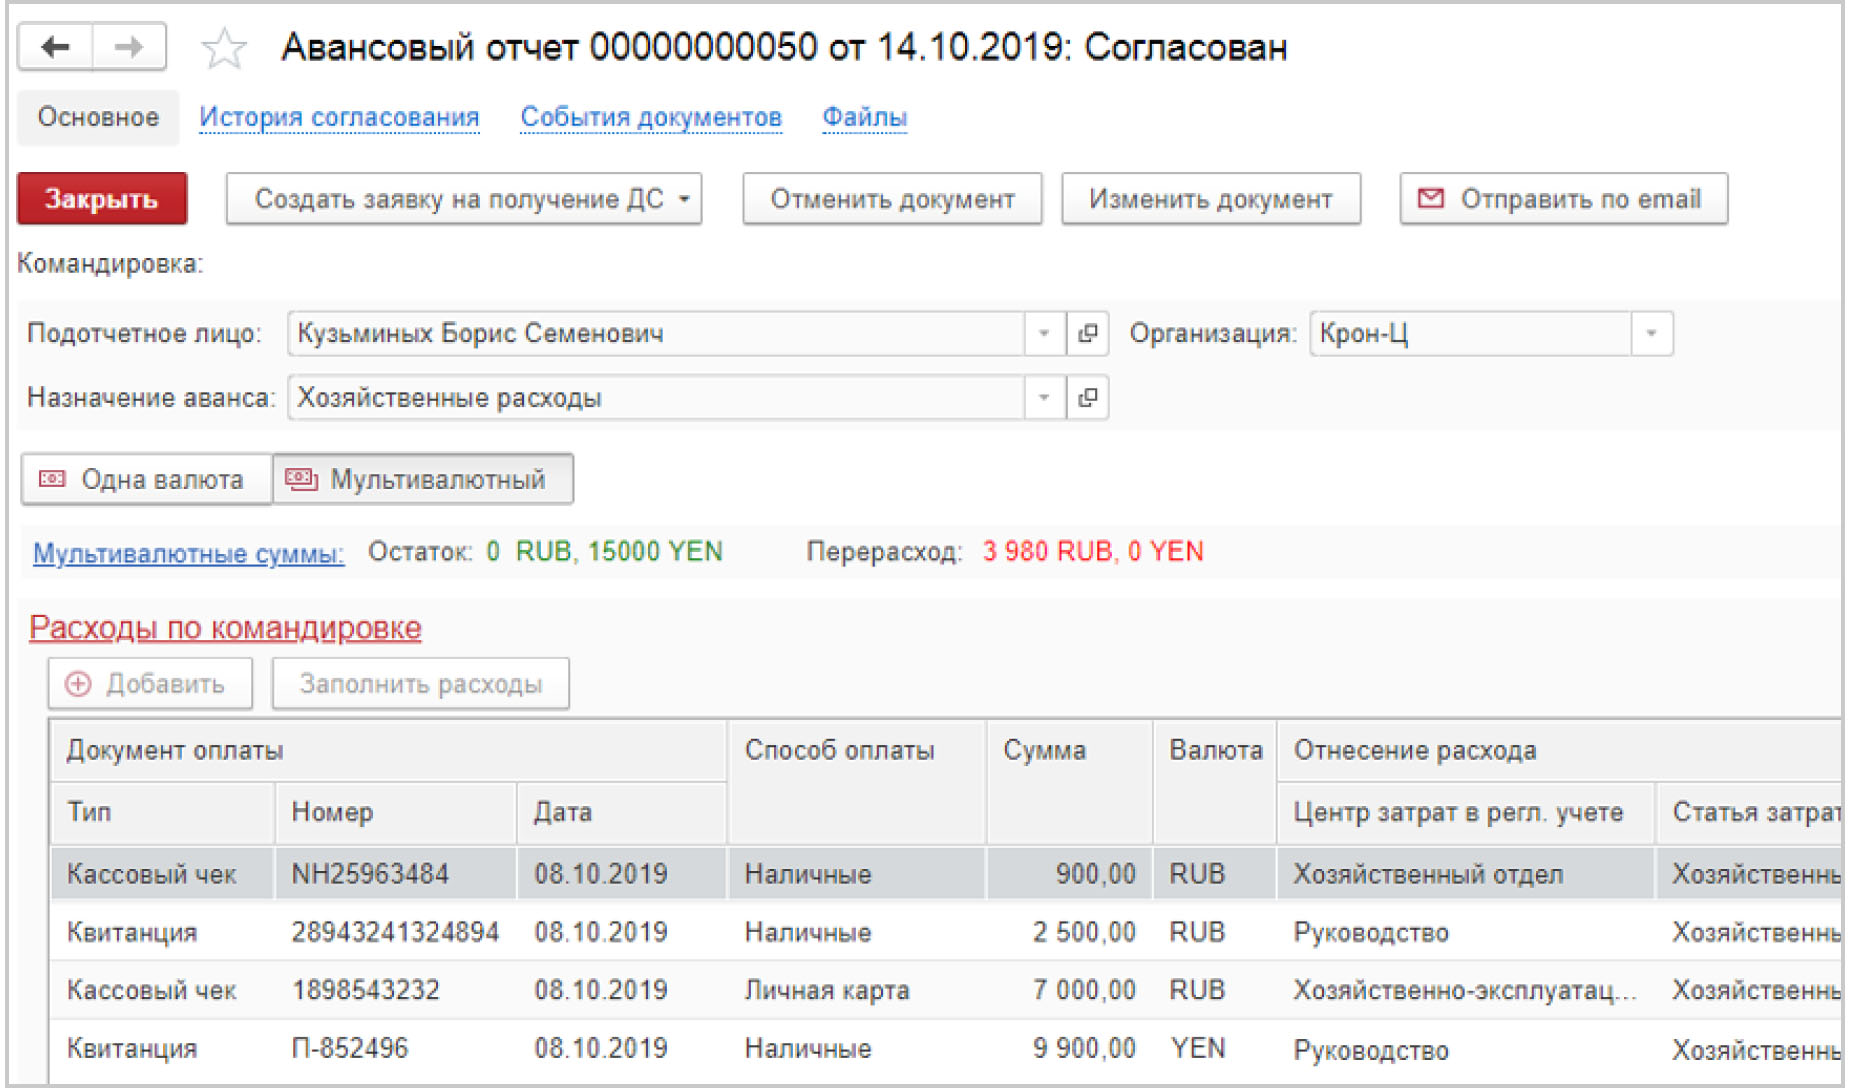Click the Способ оплаты column header
Image resolution: width=1850 pixels, height=1088 pixels.
pos(857,781)
